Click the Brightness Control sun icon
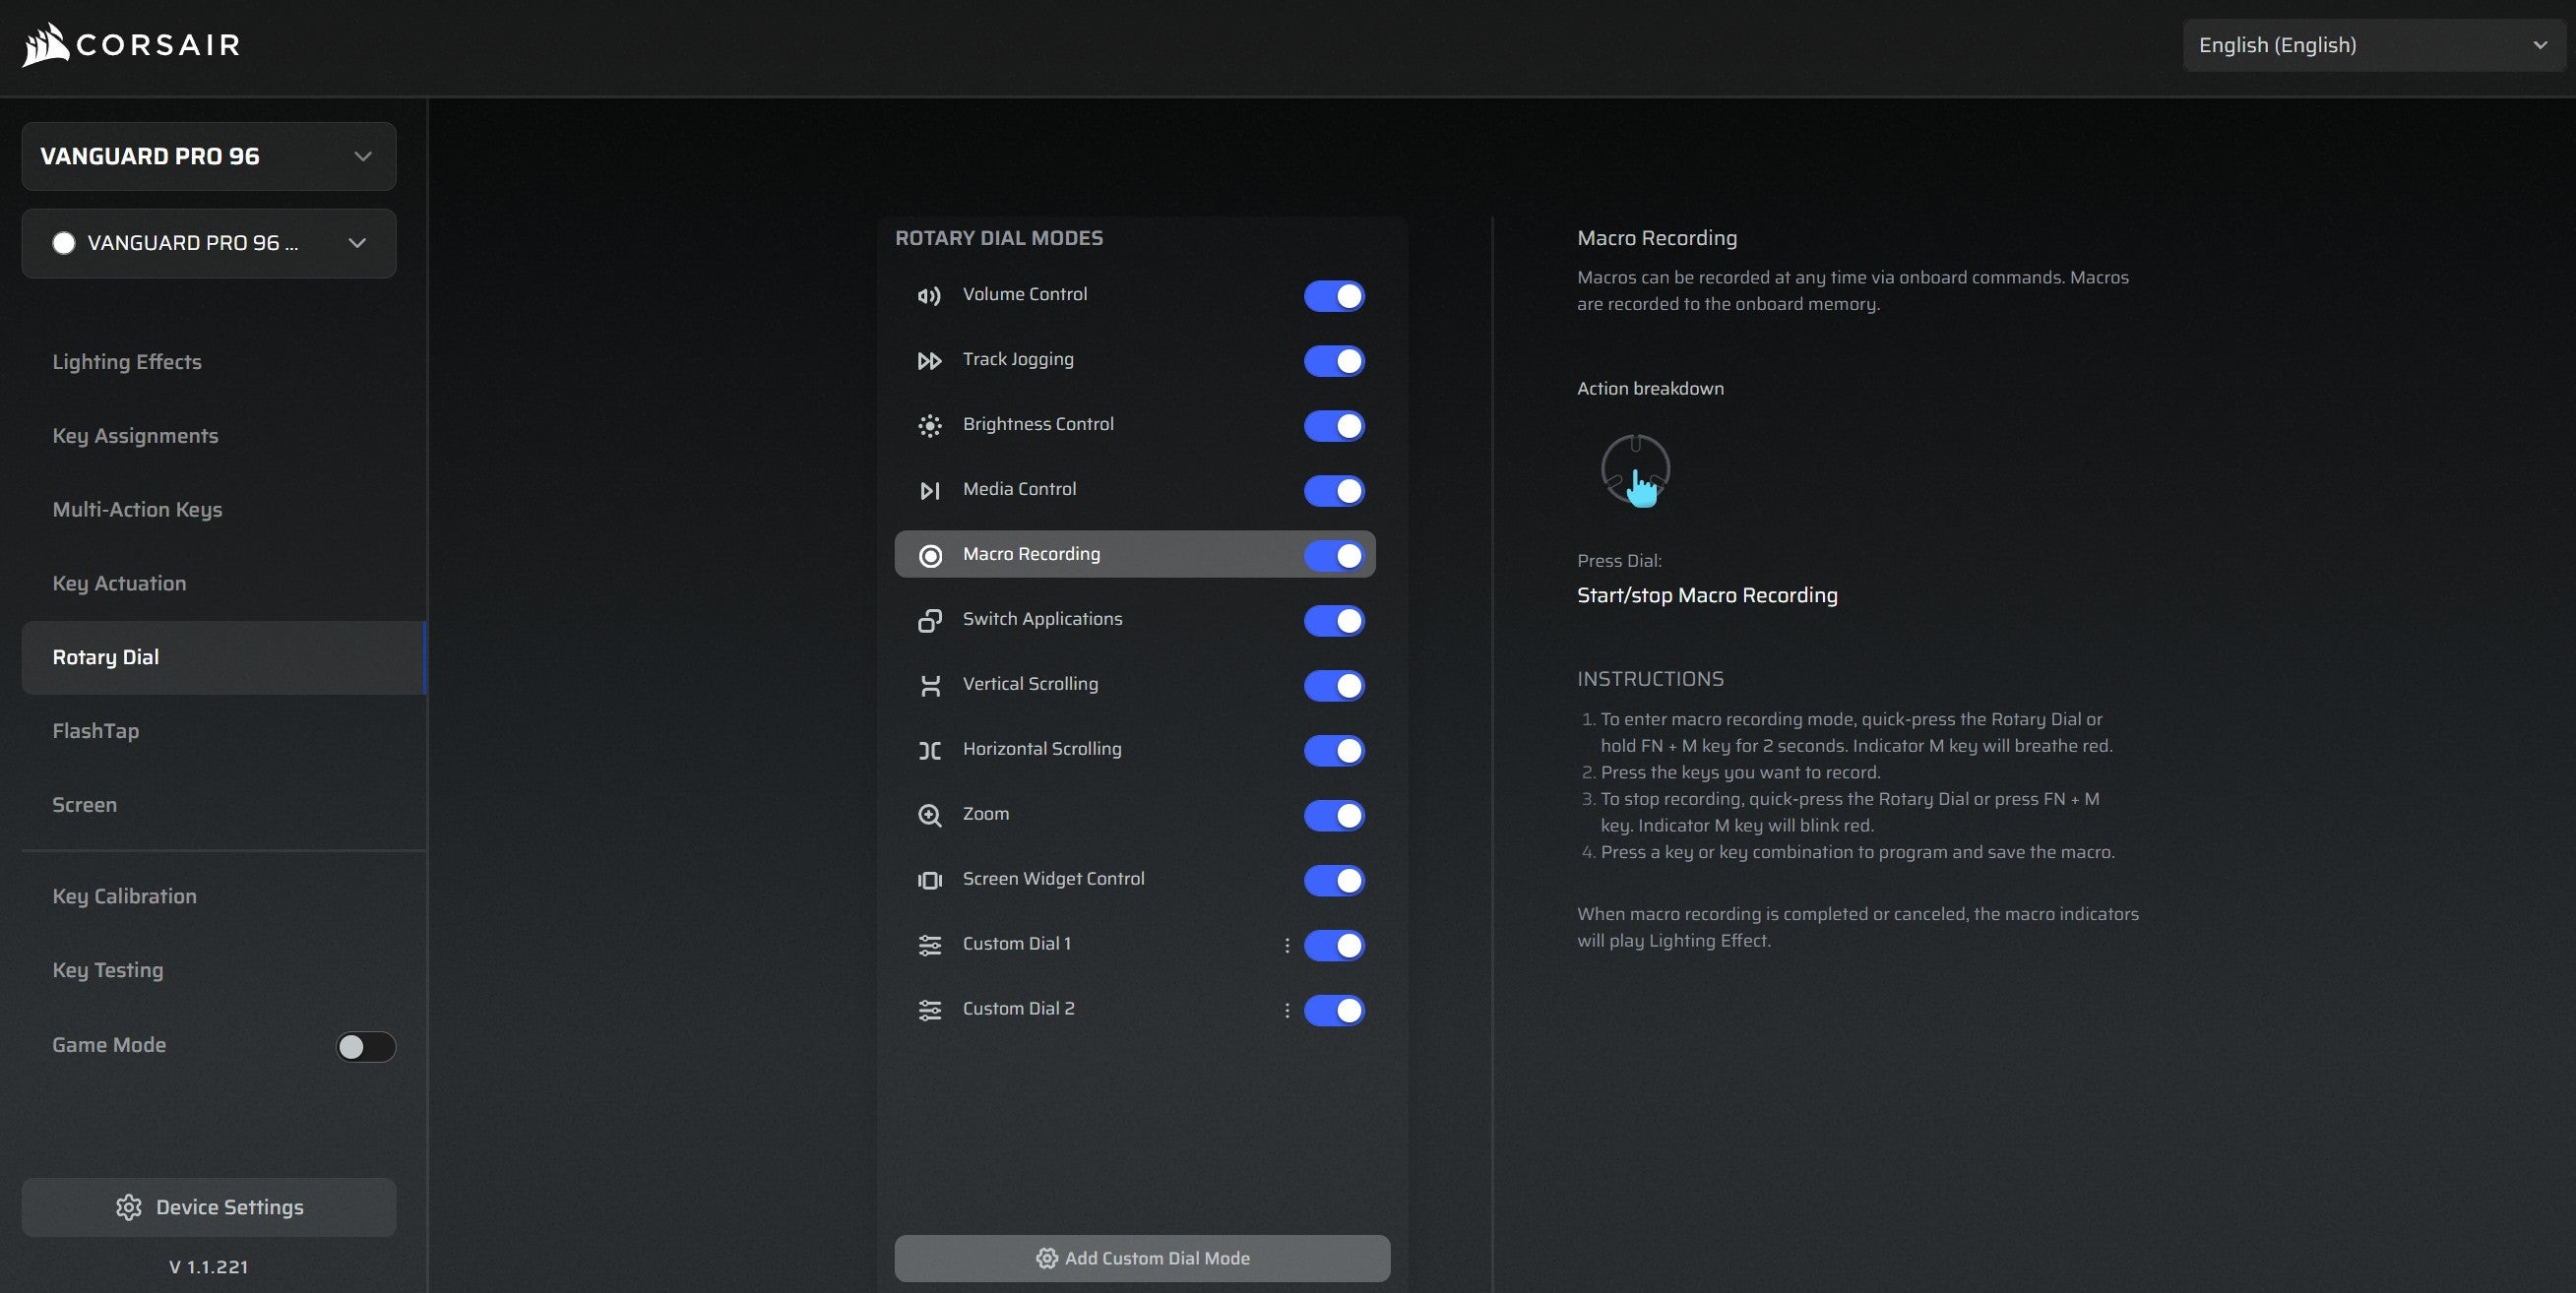 (x=929, y=426)
